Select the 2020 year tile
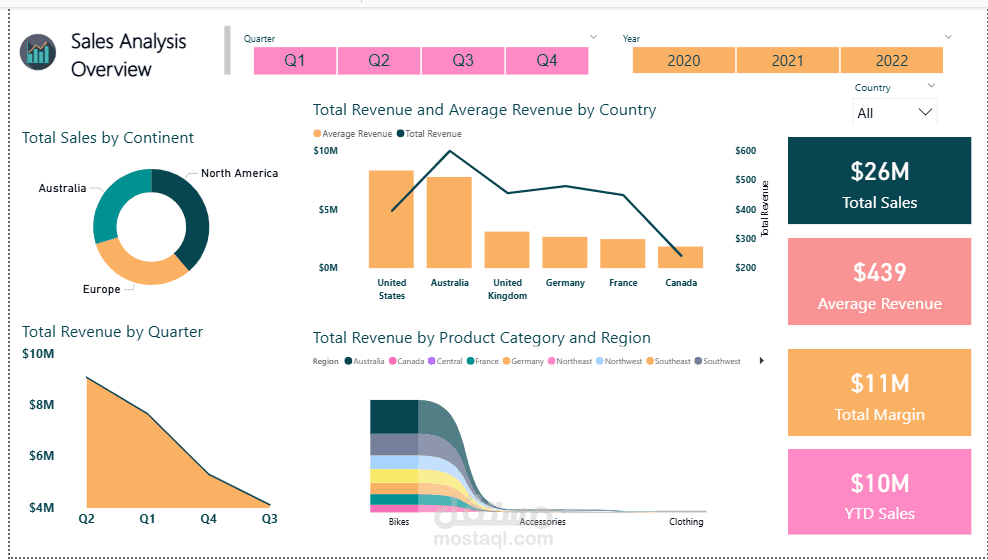Image resolution: width=988 pixels, height=560 pixels. click(684, 60)
